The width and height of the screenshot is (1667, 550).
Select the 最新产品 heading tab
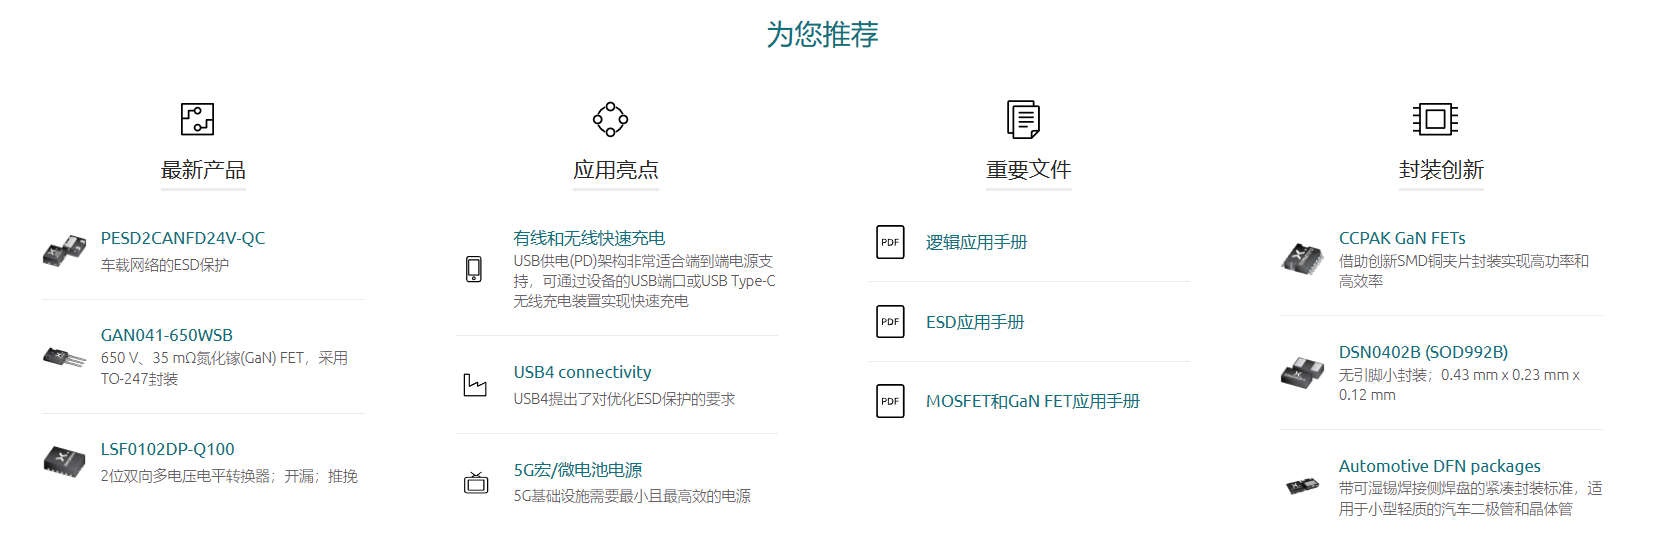[x=203, y=170]
